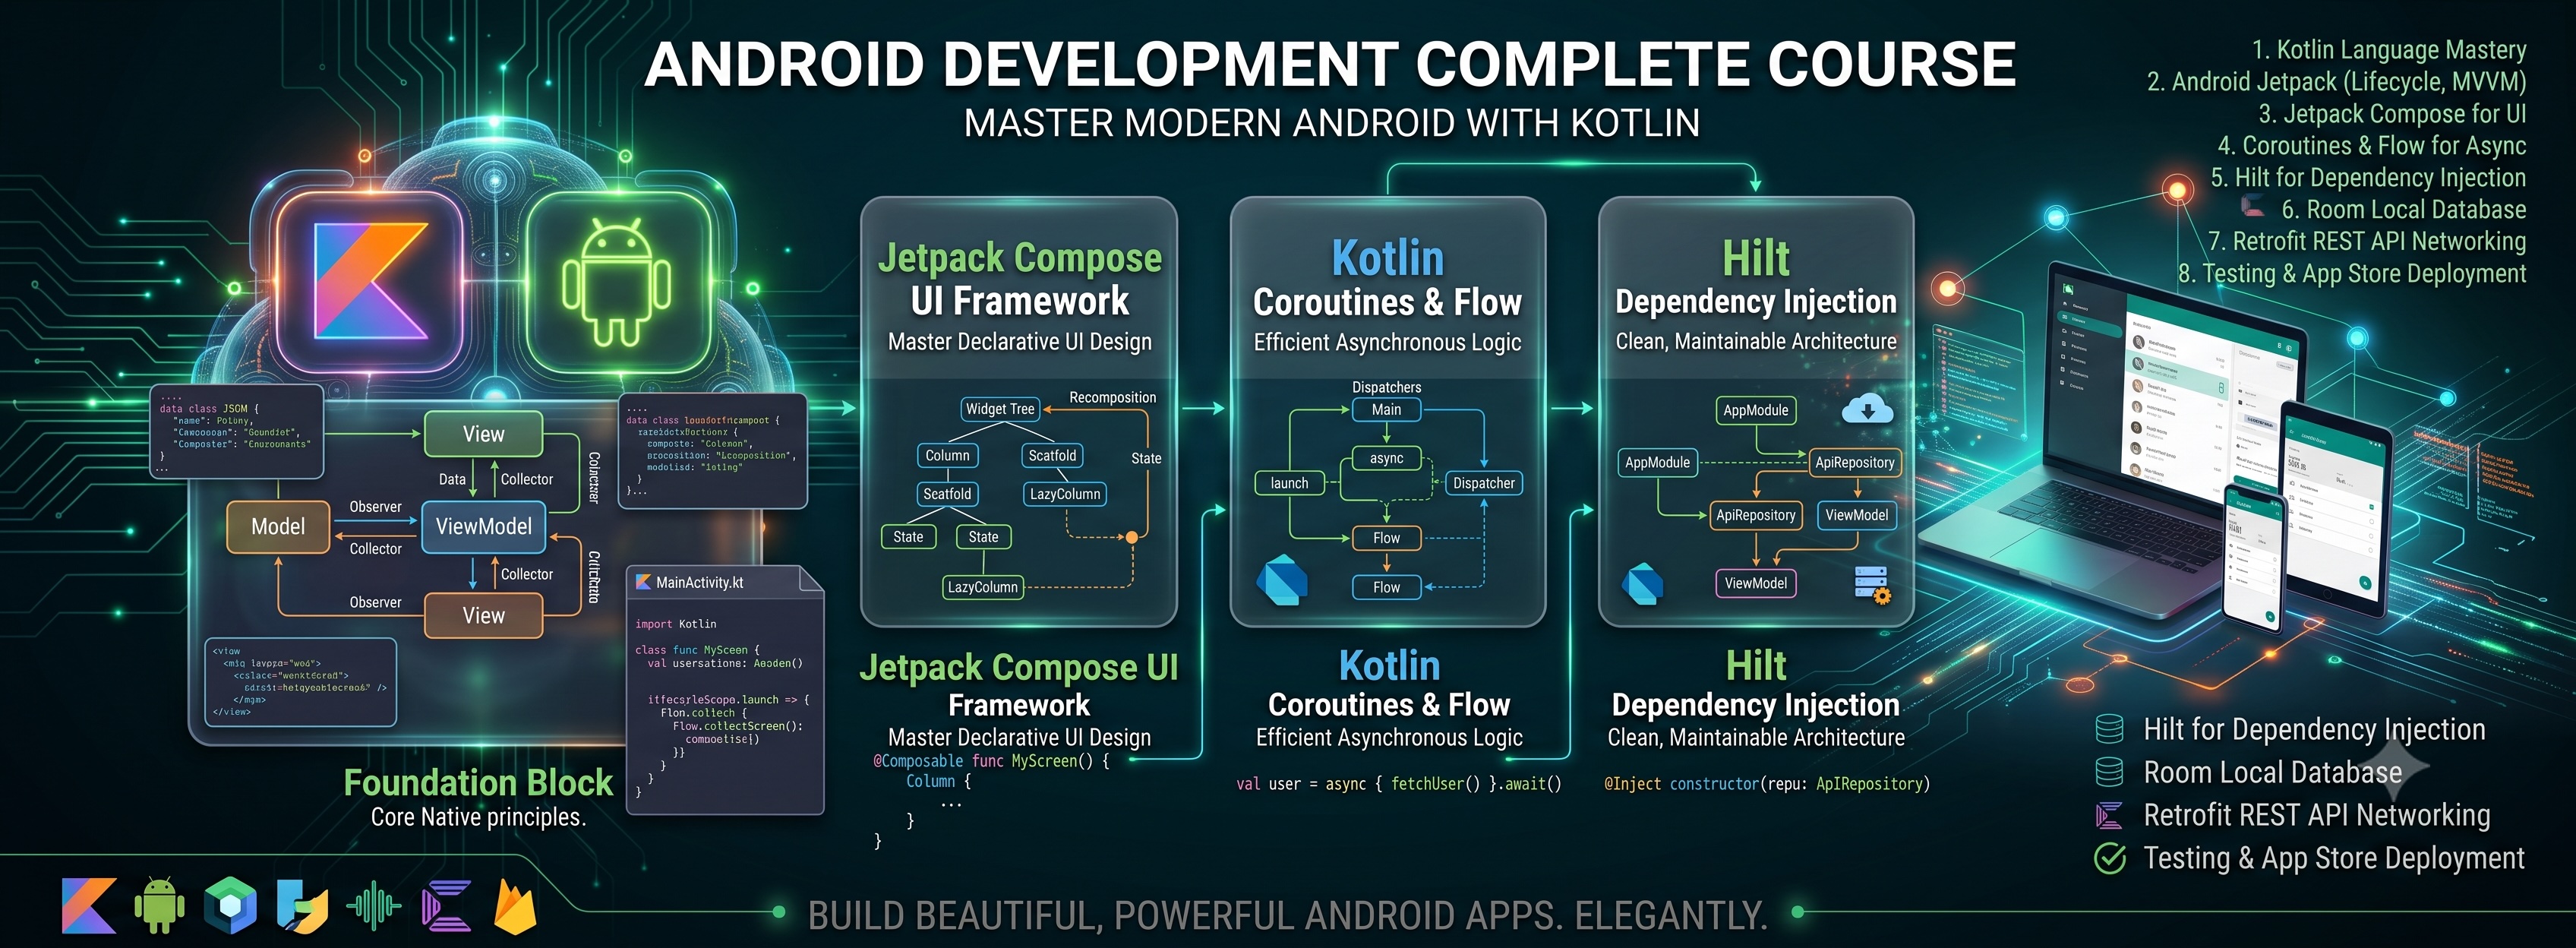The width and height of the screenshot is (2576, 948).
Task: Click the blue 'ViewModel' box in MVVM diagram
Action: (484, 526)
